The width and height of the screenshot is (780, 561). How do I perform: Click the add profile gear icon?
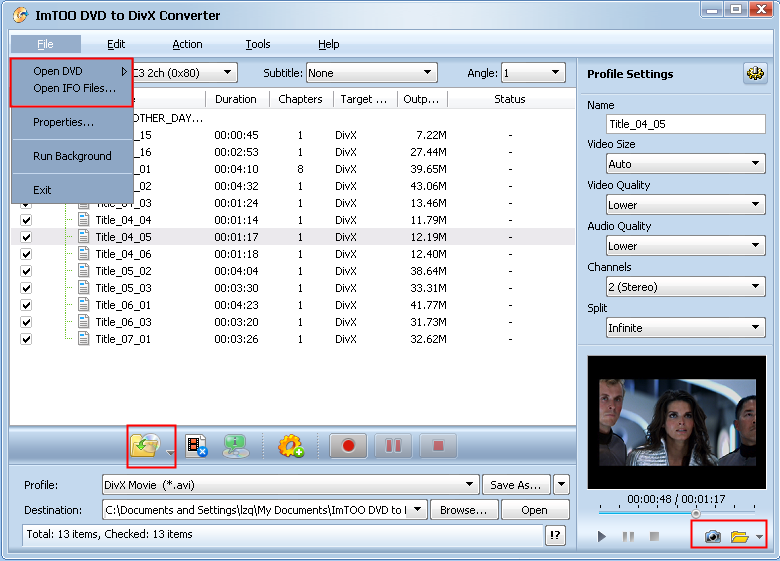coord(291,446)
